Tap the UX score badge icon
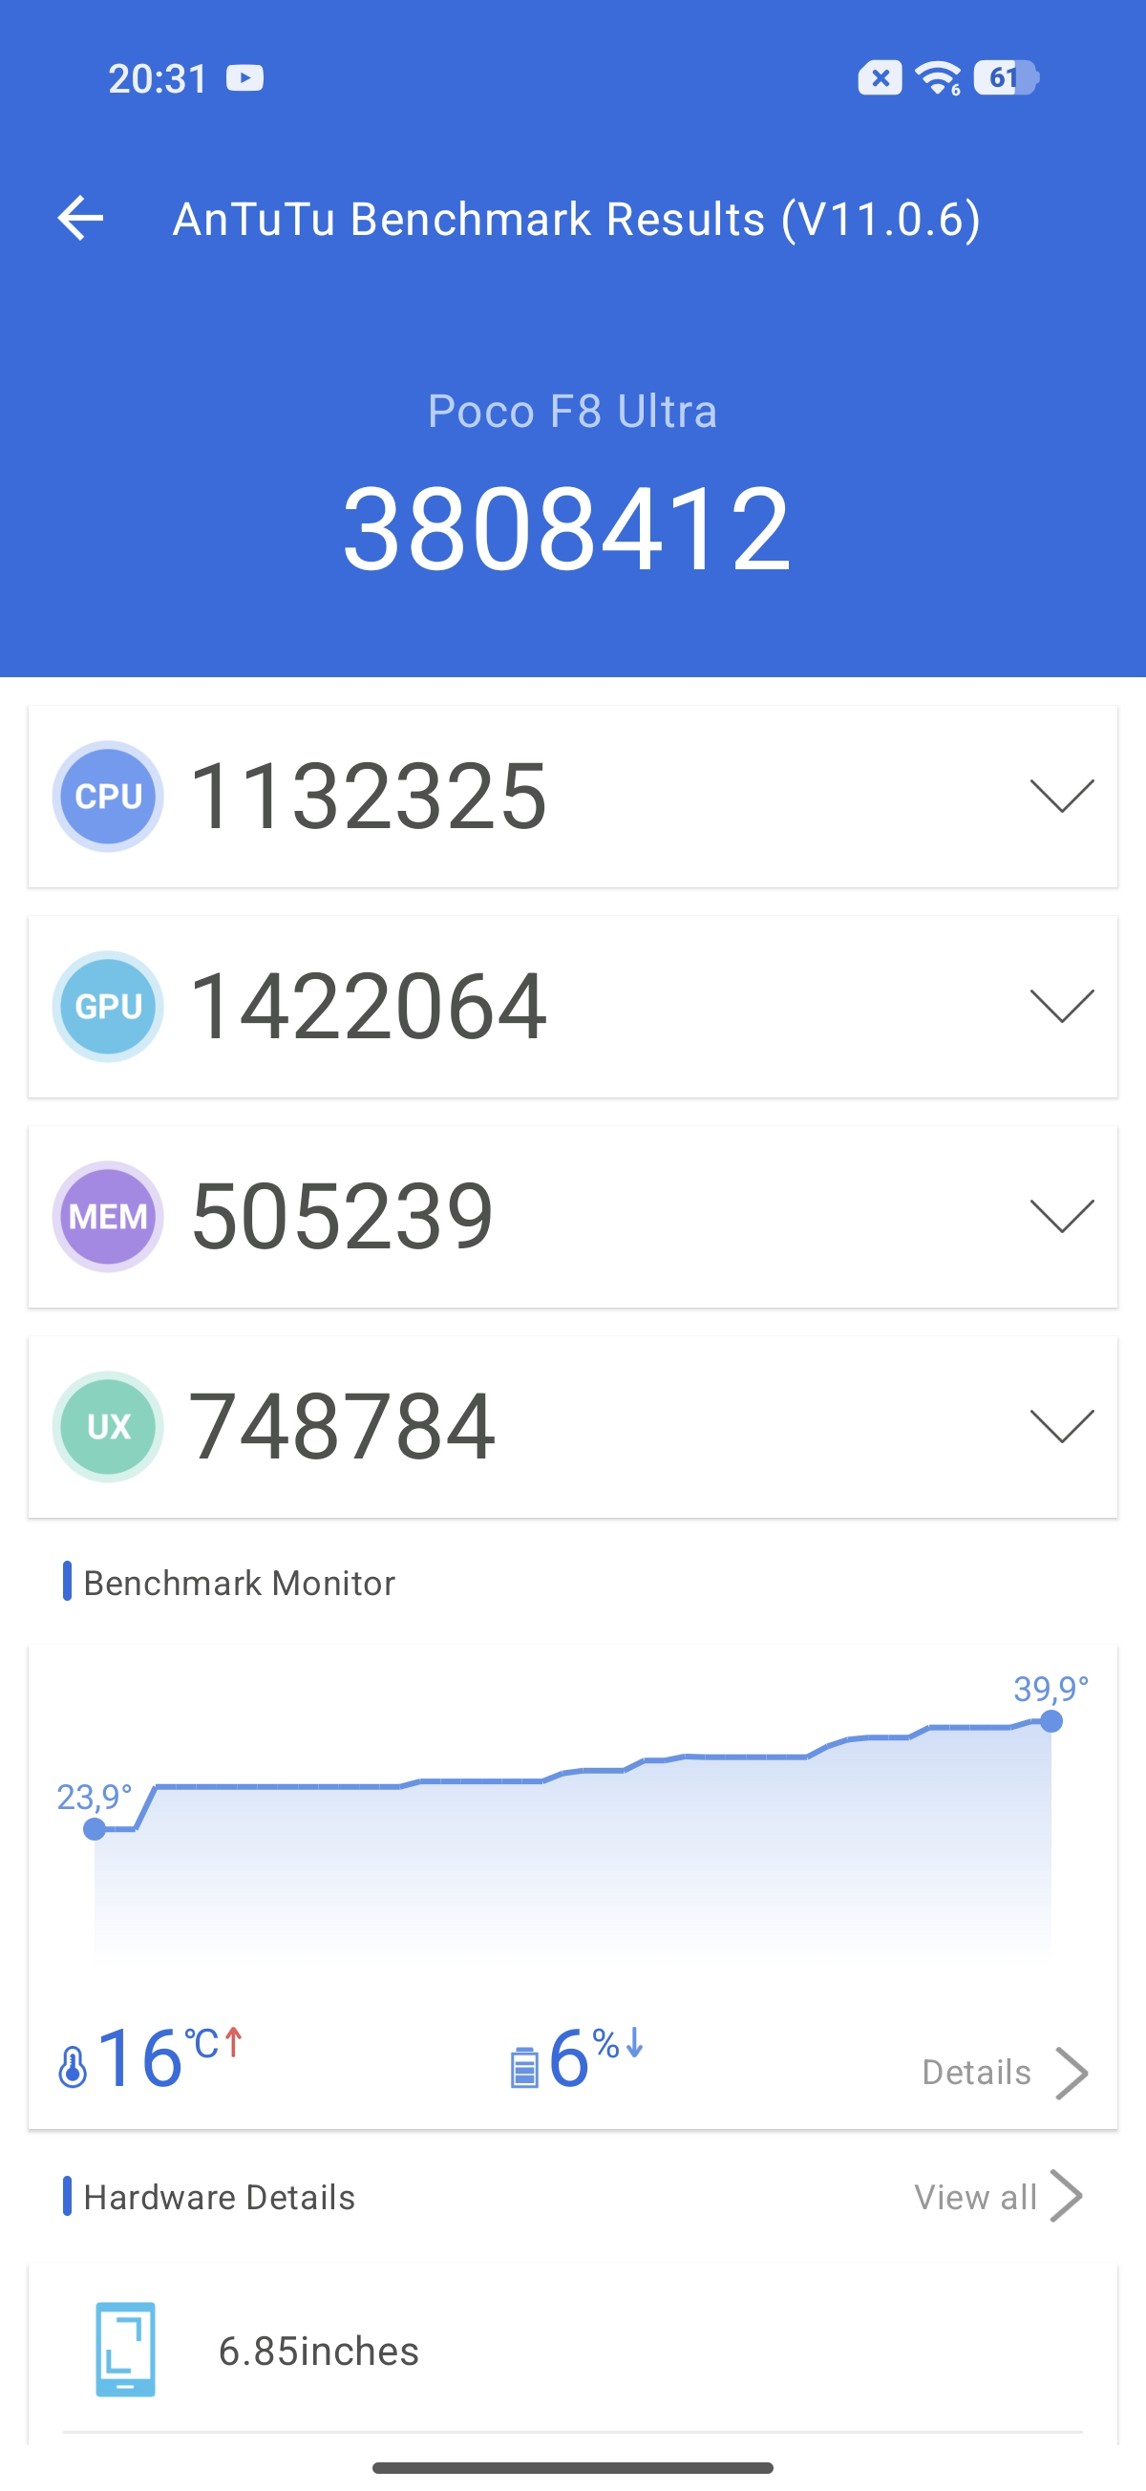 (108, 1426)
